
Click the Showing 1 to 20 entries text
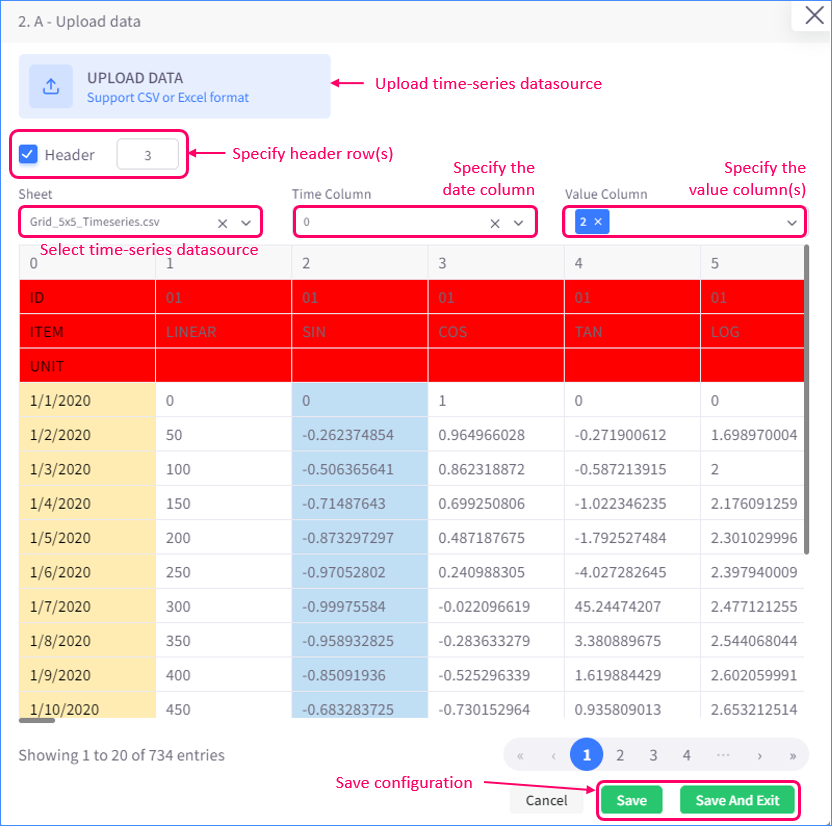122,755
